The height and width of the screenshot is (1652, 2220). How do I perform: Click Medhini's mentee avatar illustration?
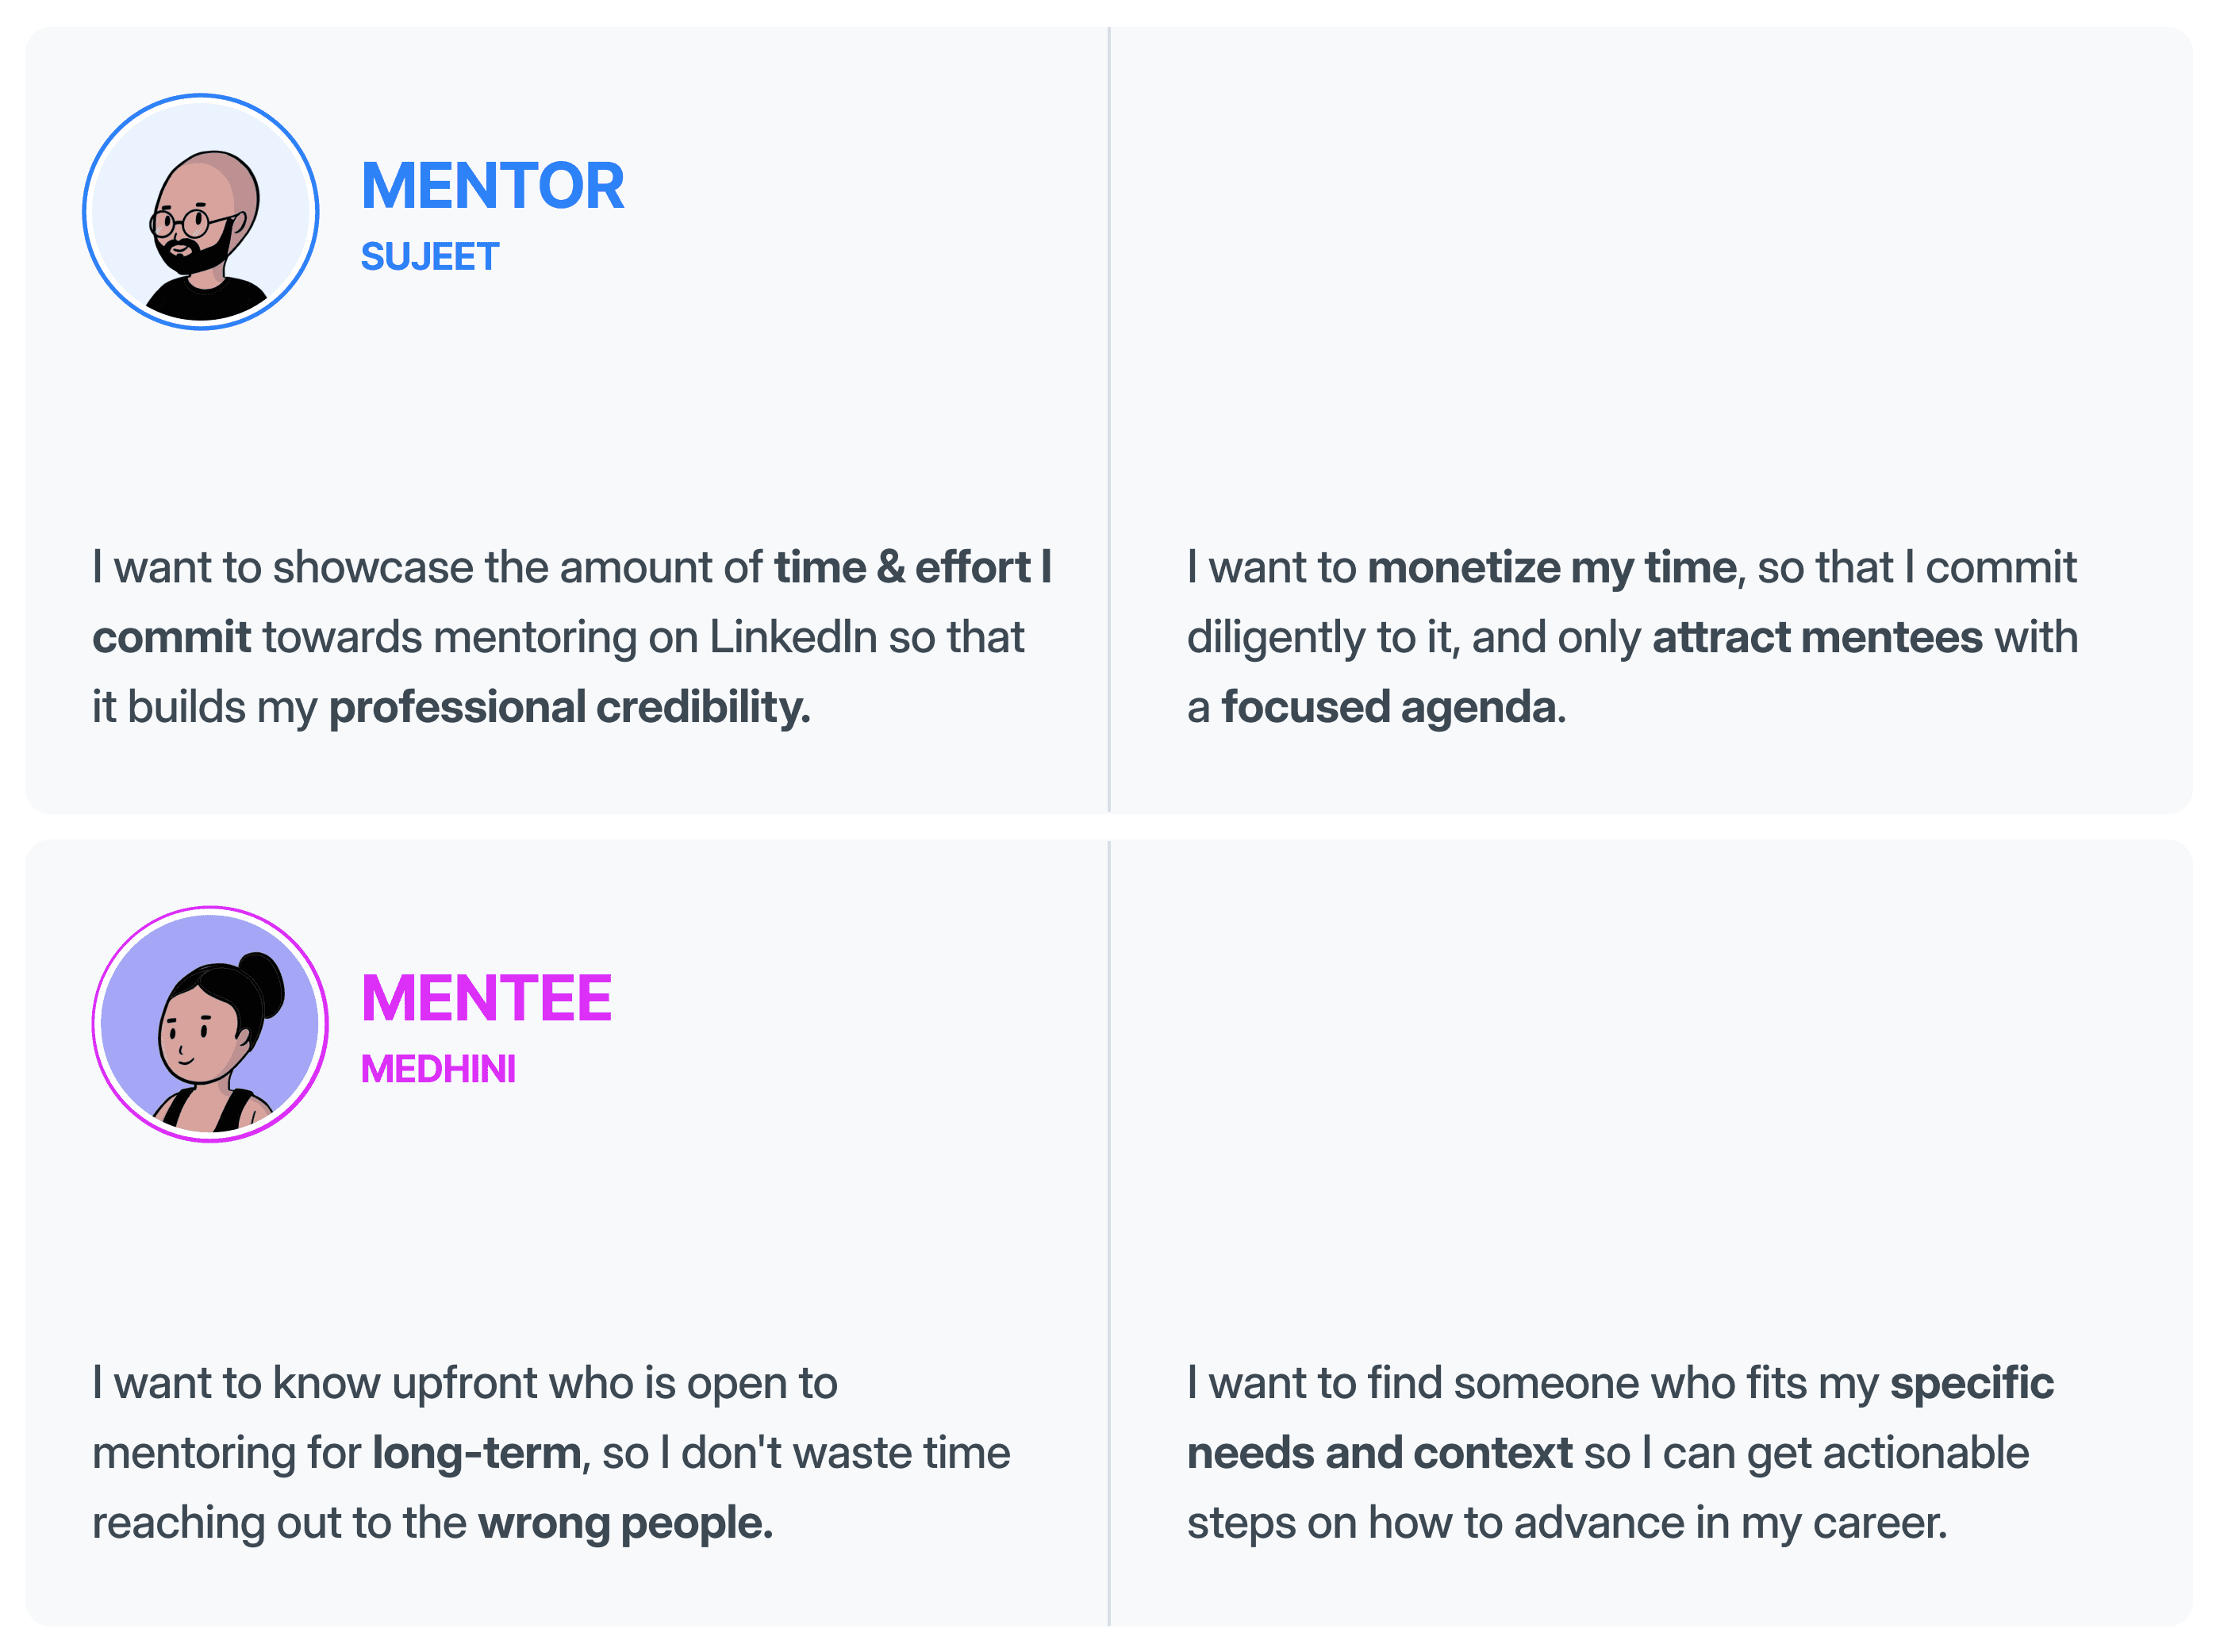210,1024
